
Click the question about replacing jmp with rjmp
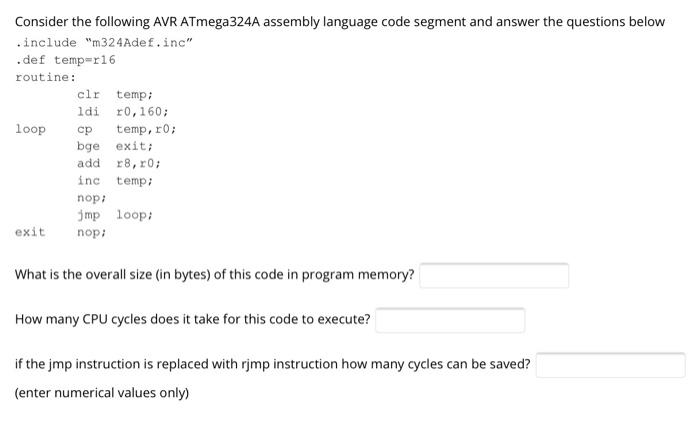pyautogui.click(x=273, y=364)
